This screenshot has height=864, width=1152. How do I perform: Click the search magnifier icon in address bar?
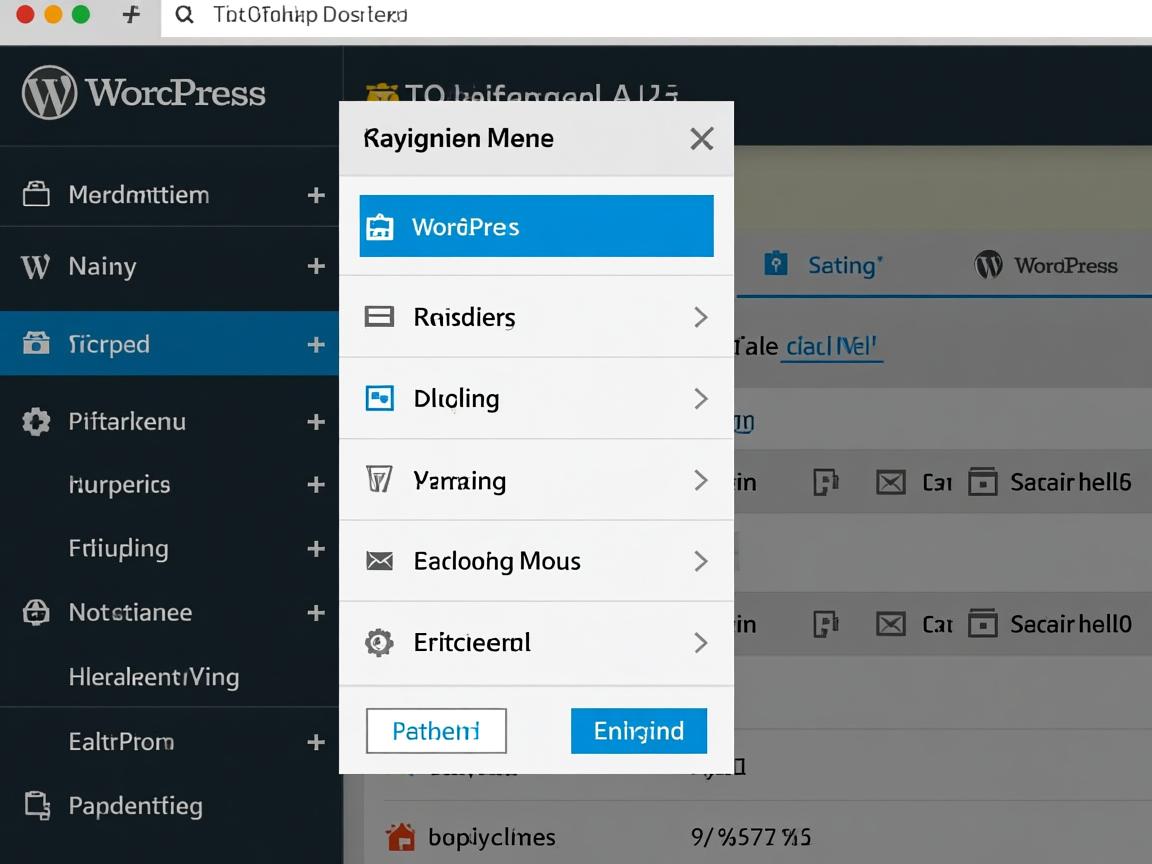click(184, 15)
